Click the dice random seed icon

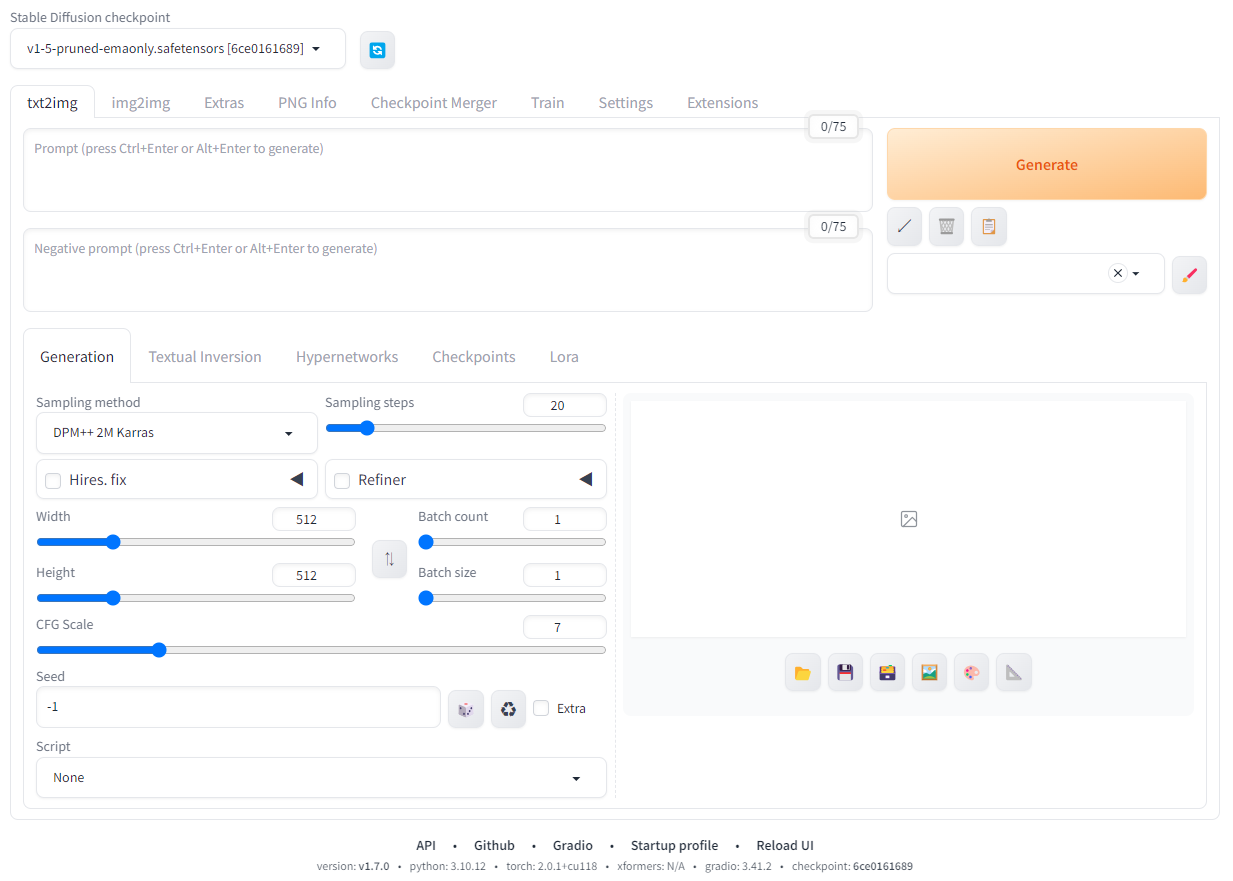[x=465, y=709]
